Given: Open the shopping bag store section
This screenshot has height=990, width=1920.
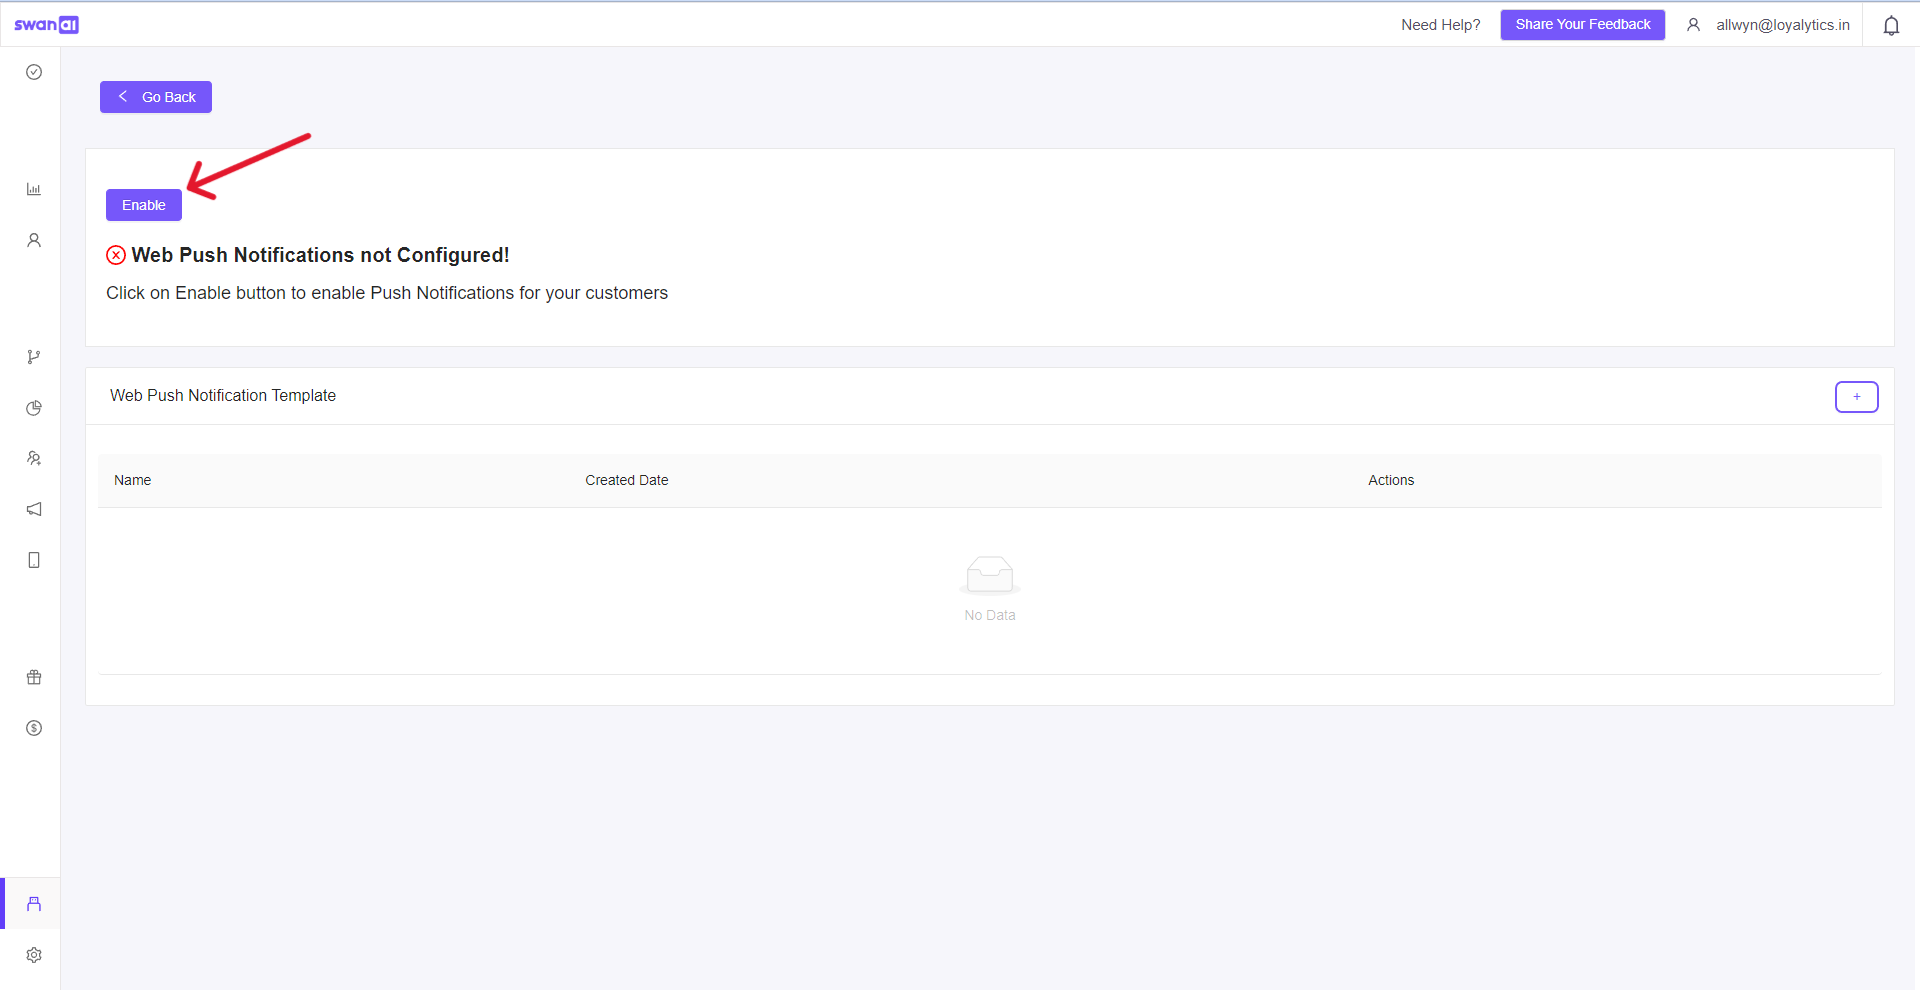Looking at the screenshot, I should (33, 903).
